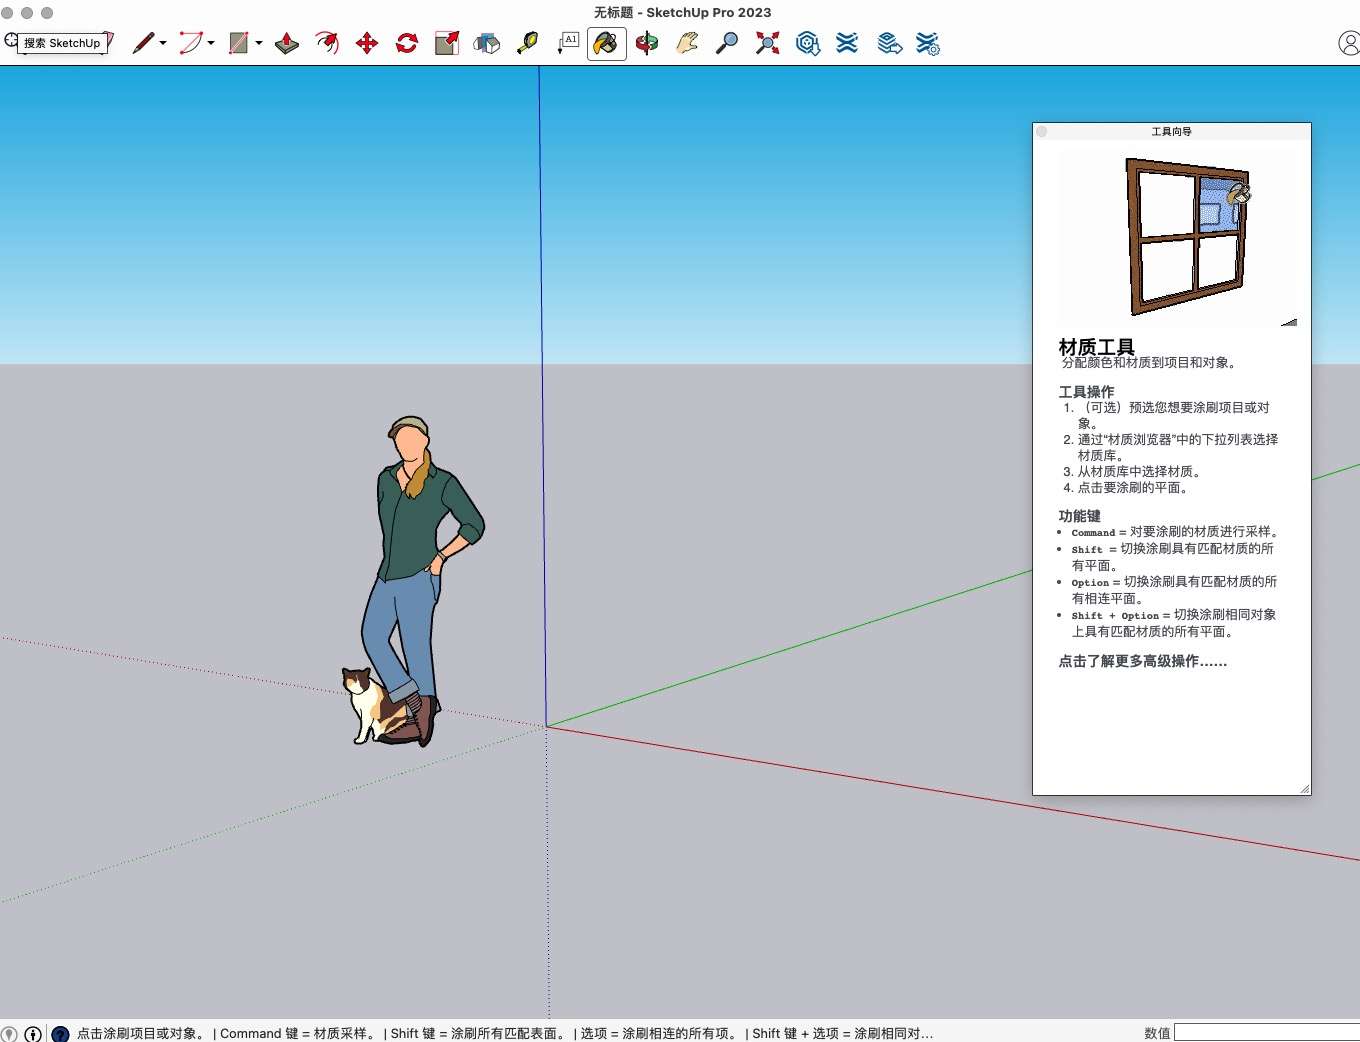Select the Move tool
This screenshot has width=1360, height=1042.
point(367,43)
